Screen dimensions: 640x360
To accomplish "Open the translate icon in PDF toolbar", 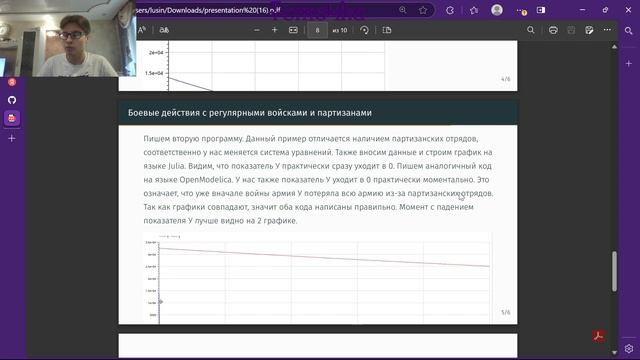I will coord(164,30).
